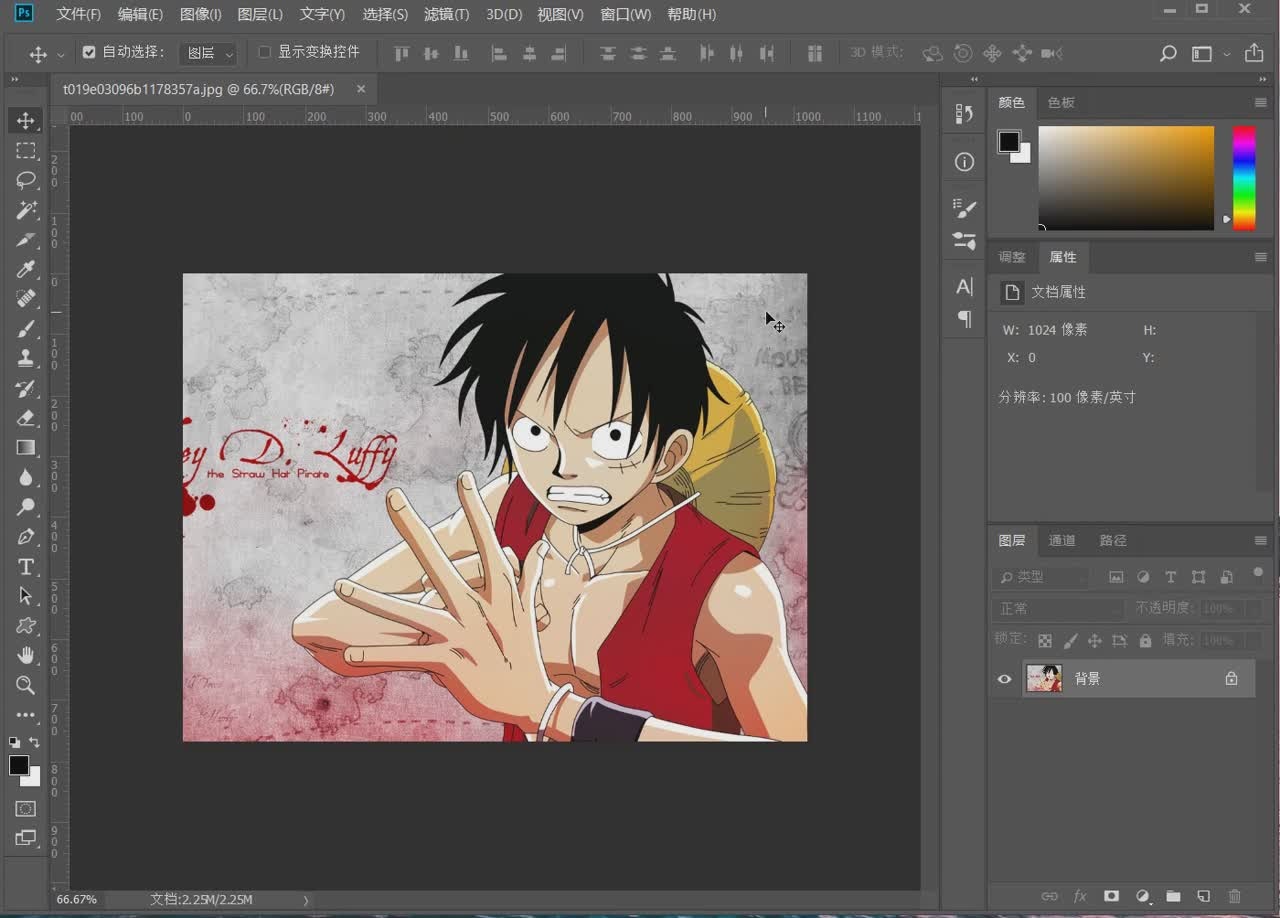1280x918 pixels.
Task: Select the Pen tool
Action: click(26, 537)
